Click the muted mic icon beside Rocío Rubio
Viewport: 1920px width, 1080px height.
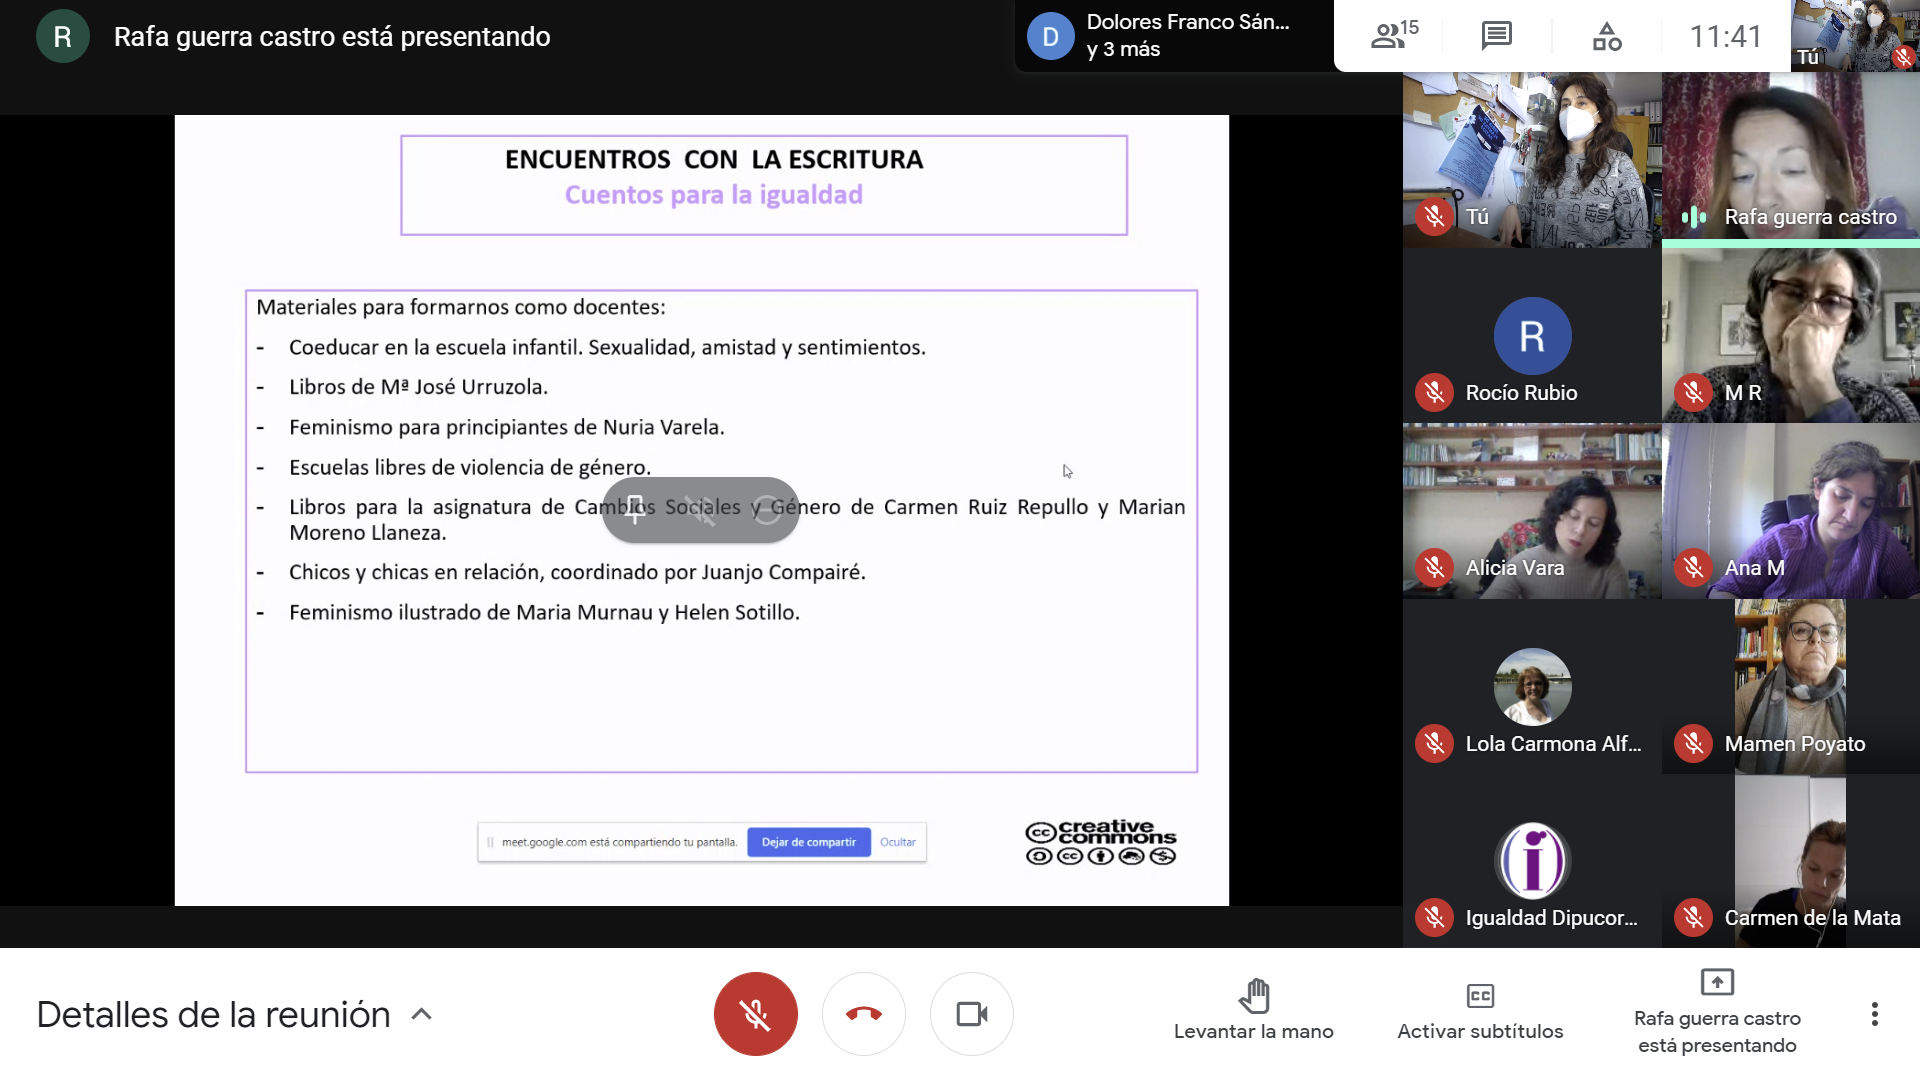1434,392
